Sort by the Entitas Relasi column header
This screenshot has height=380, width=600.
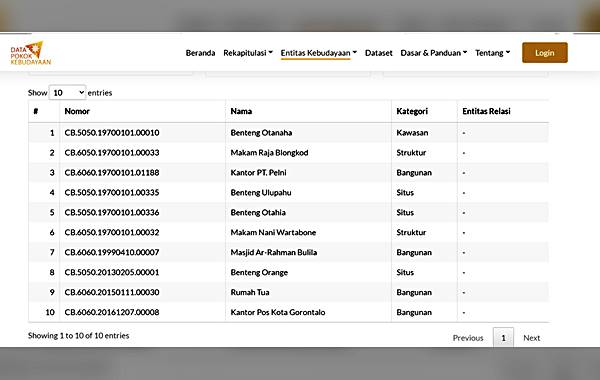click(x=503, y=111)
